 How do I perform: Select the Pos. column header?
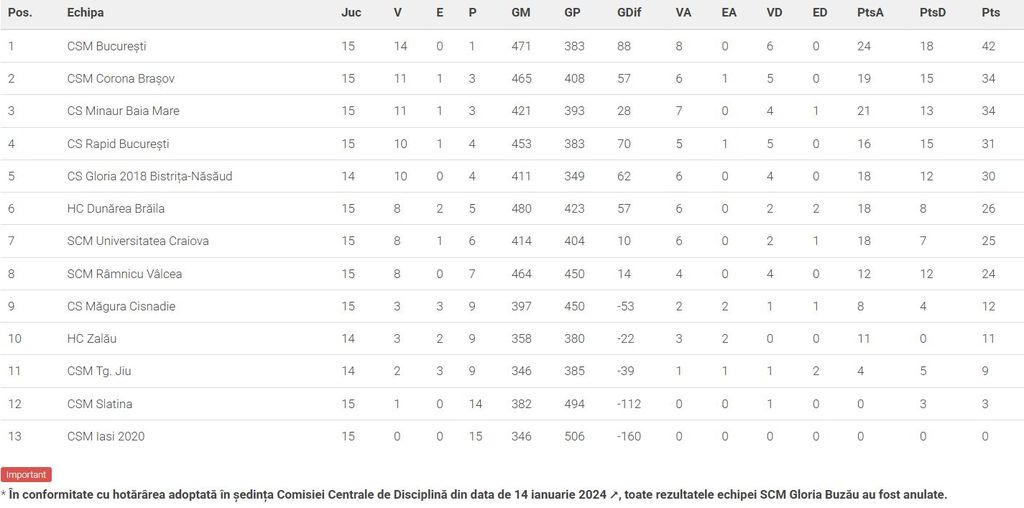point(20,13)
